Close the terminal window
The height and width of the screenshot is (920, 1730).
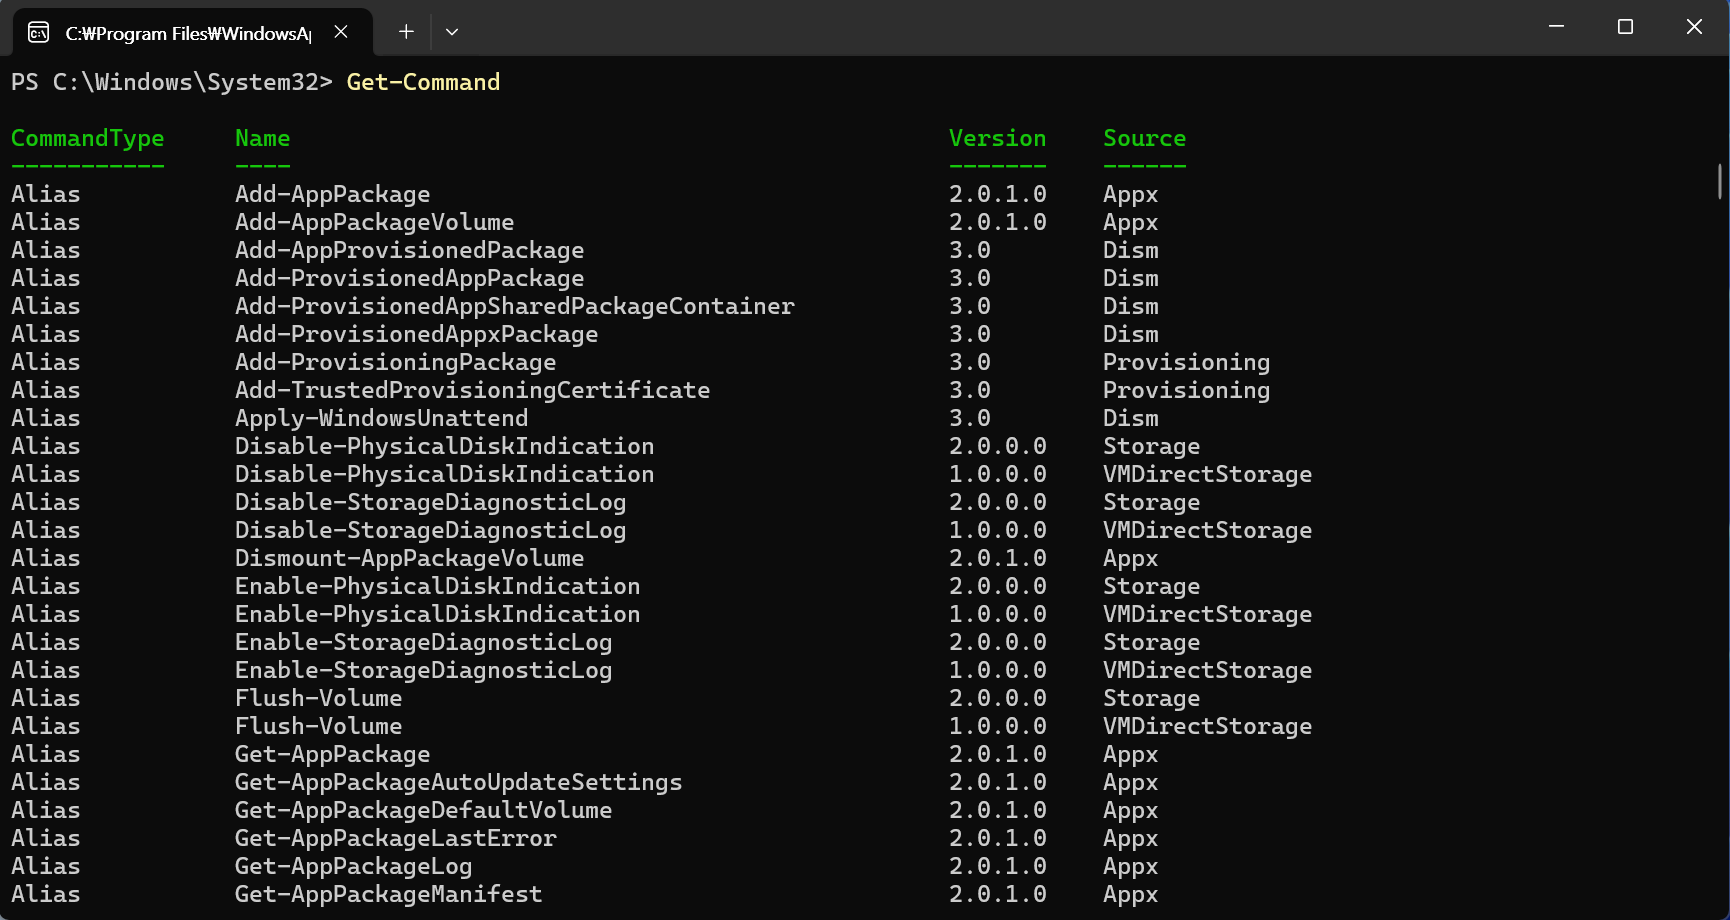[1694, 27]
